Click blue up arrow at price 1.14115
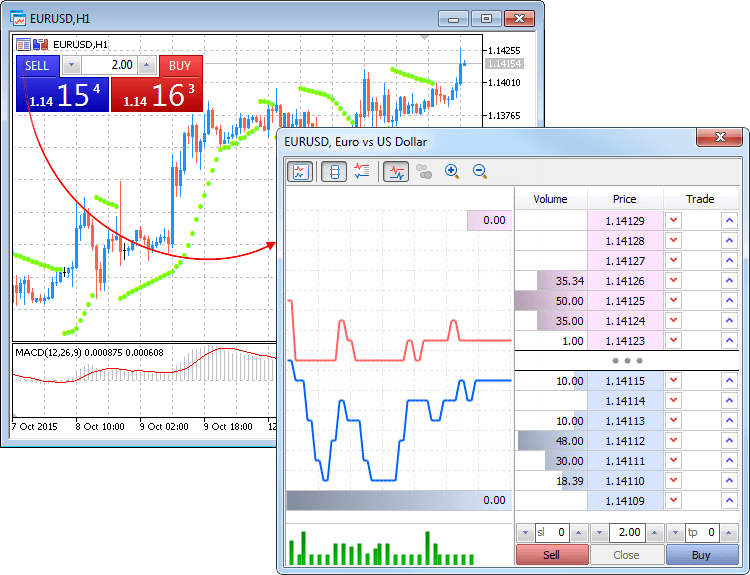 [x=729, y=381]
